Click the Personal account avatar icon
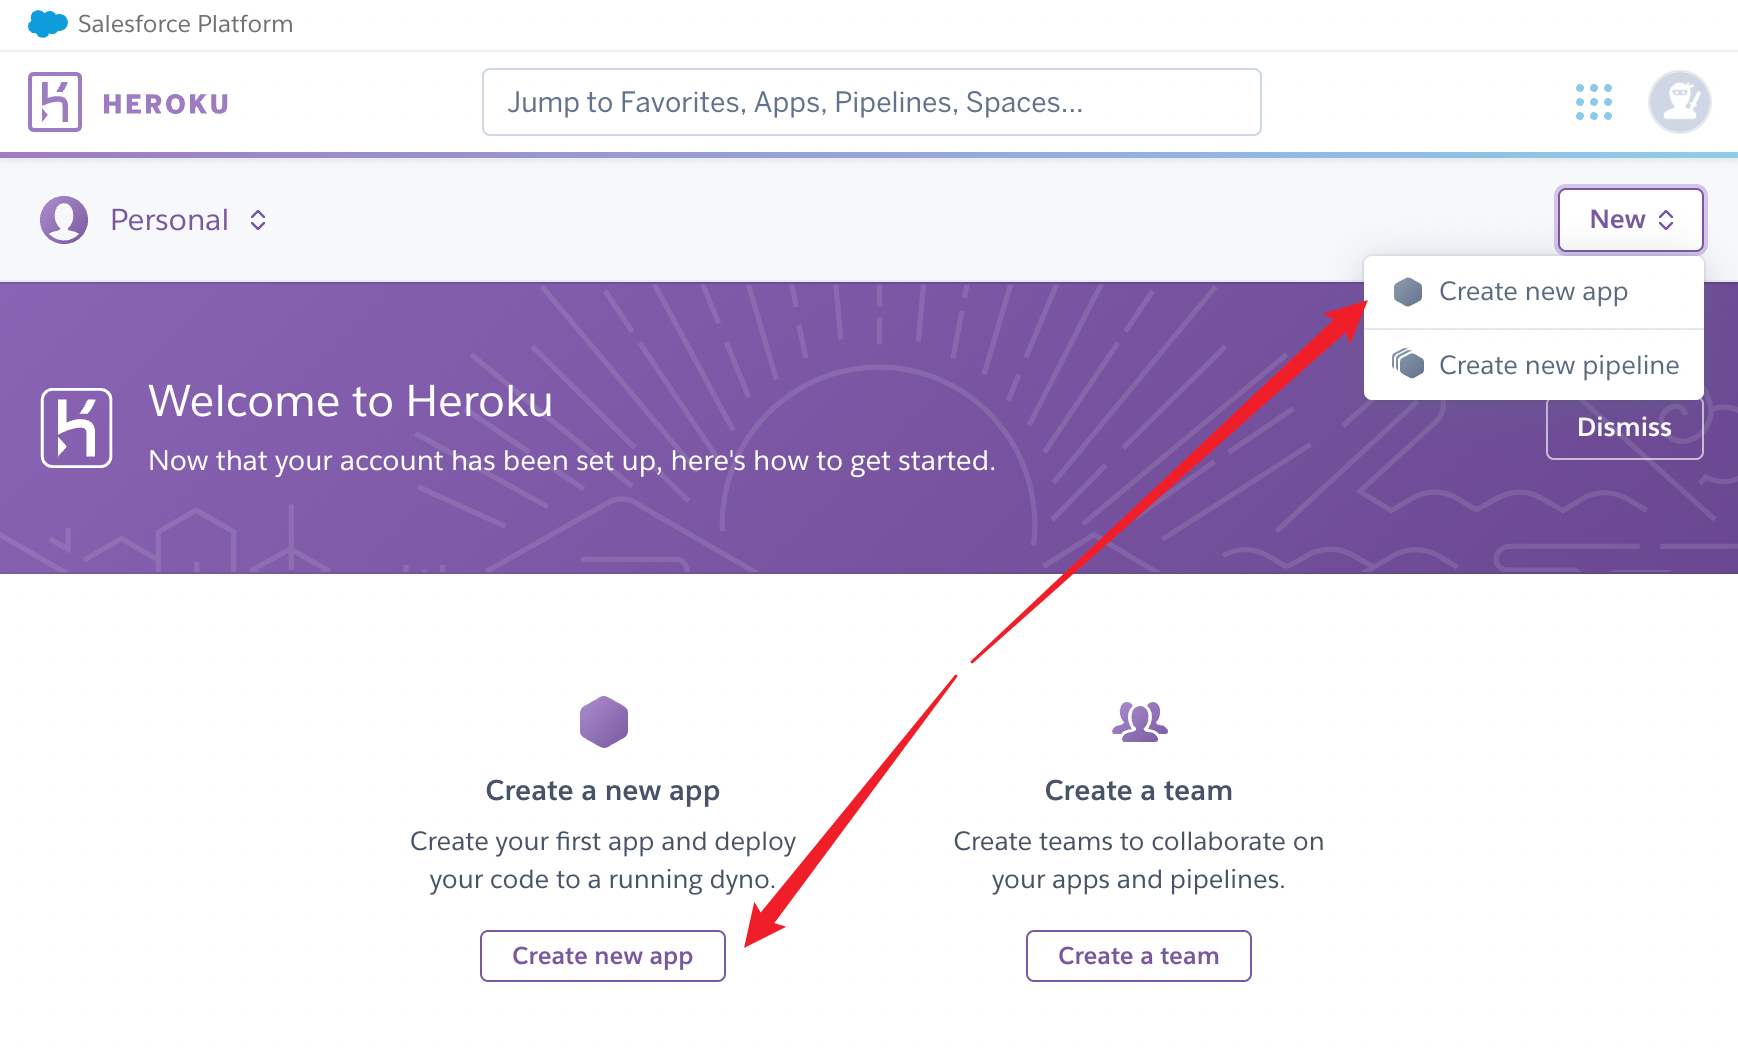Image resolution: width=1738 pixels, height=1062 pixels. pos(64,220)
